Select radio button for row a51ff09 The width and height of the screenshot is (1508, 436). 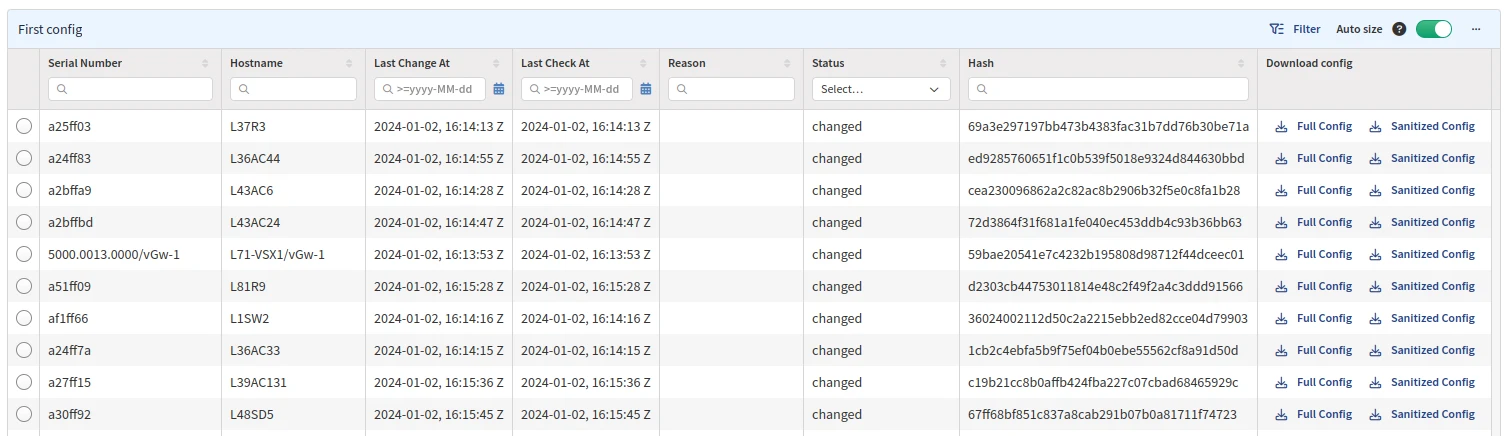25,286
